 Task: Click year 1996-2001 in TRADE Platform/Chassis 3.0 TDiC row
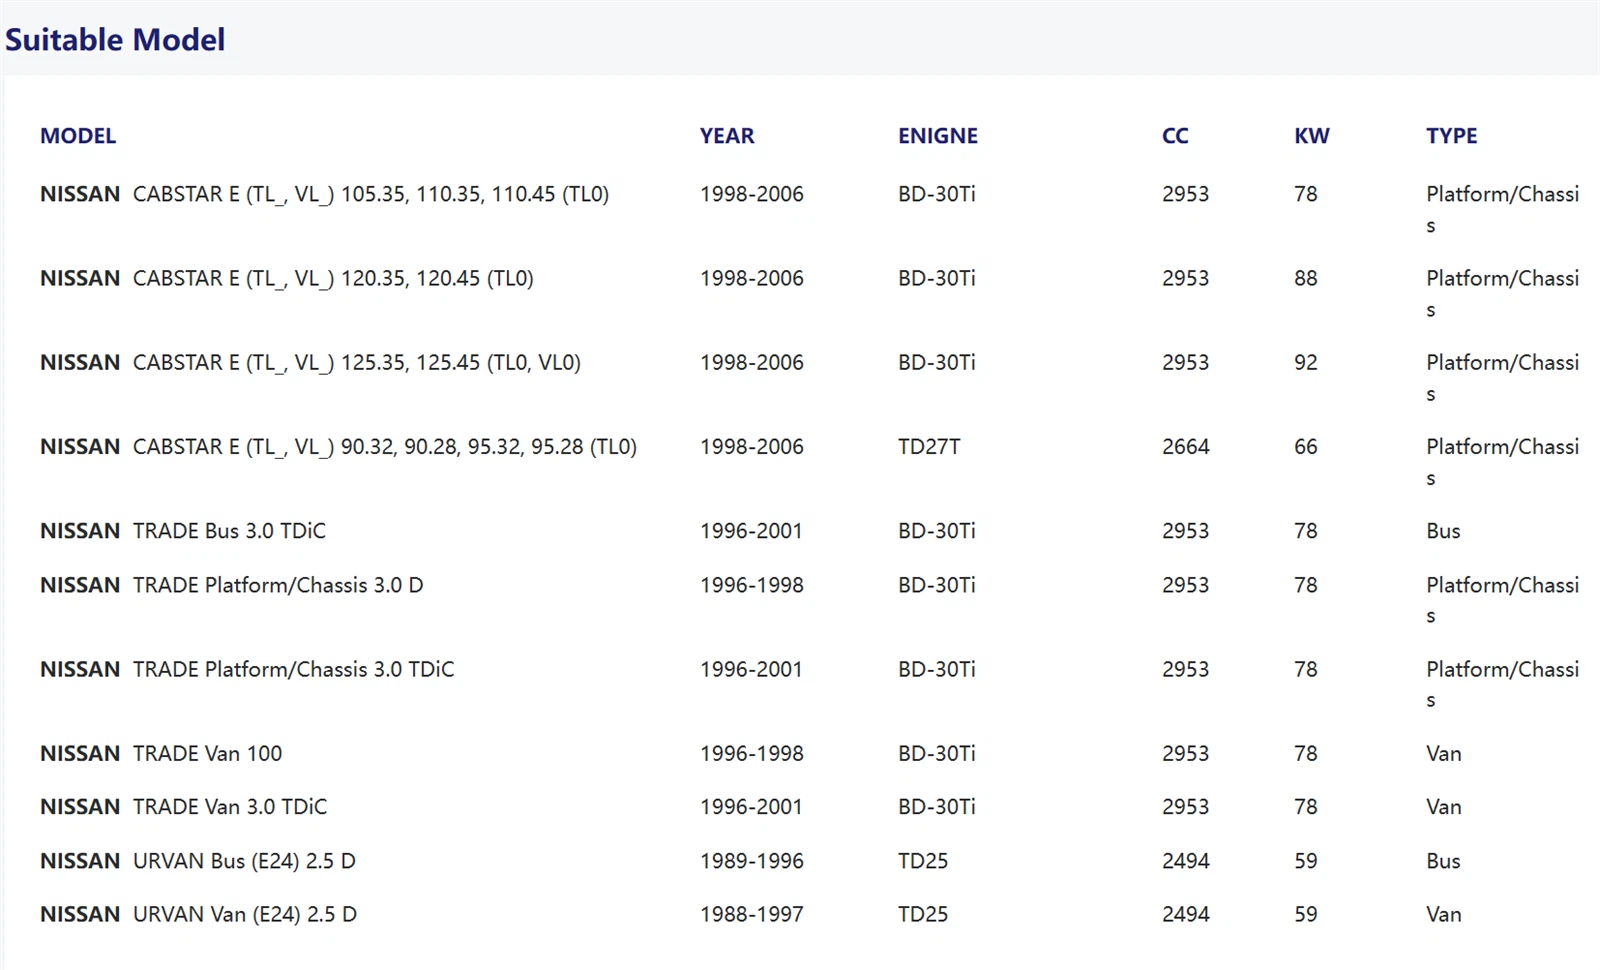tap(752, 669)
